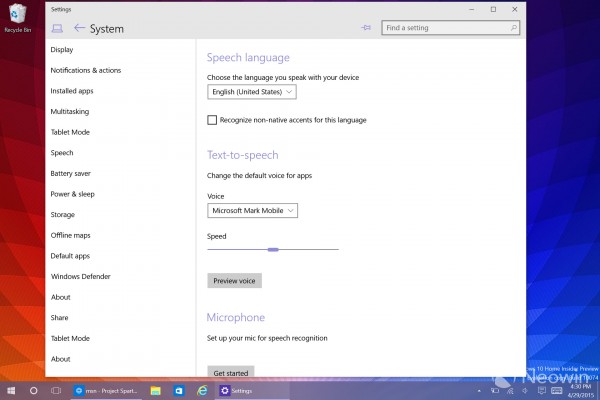Click Get started under Microphone
The image size is (600, 400).
(x=230, y=372)
